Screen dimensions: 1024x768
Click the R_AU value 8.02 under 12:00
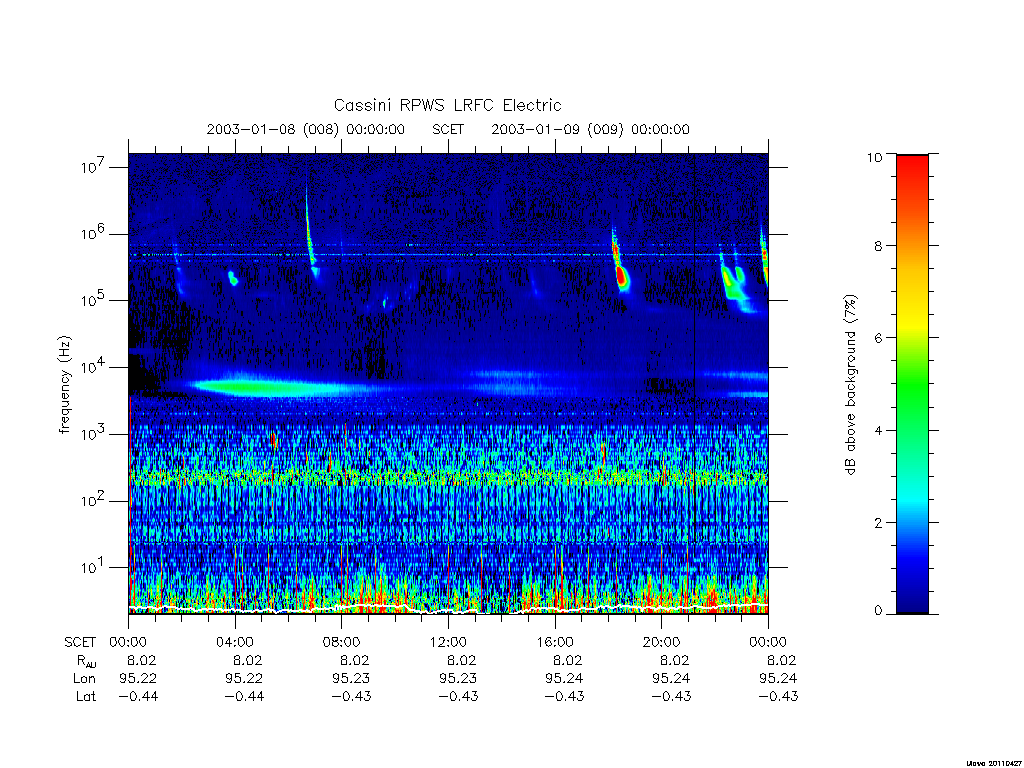point(461,661)
